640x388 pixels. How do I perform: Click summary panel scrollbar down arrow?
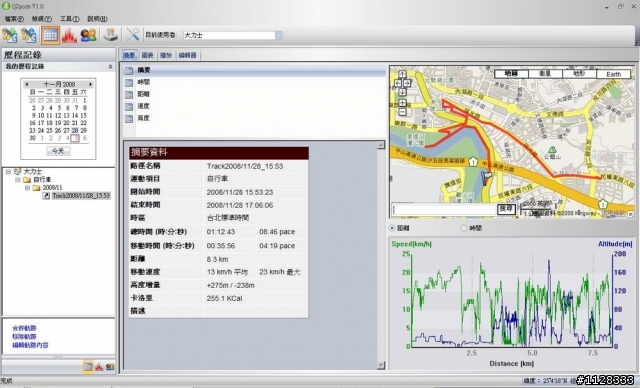381,365
